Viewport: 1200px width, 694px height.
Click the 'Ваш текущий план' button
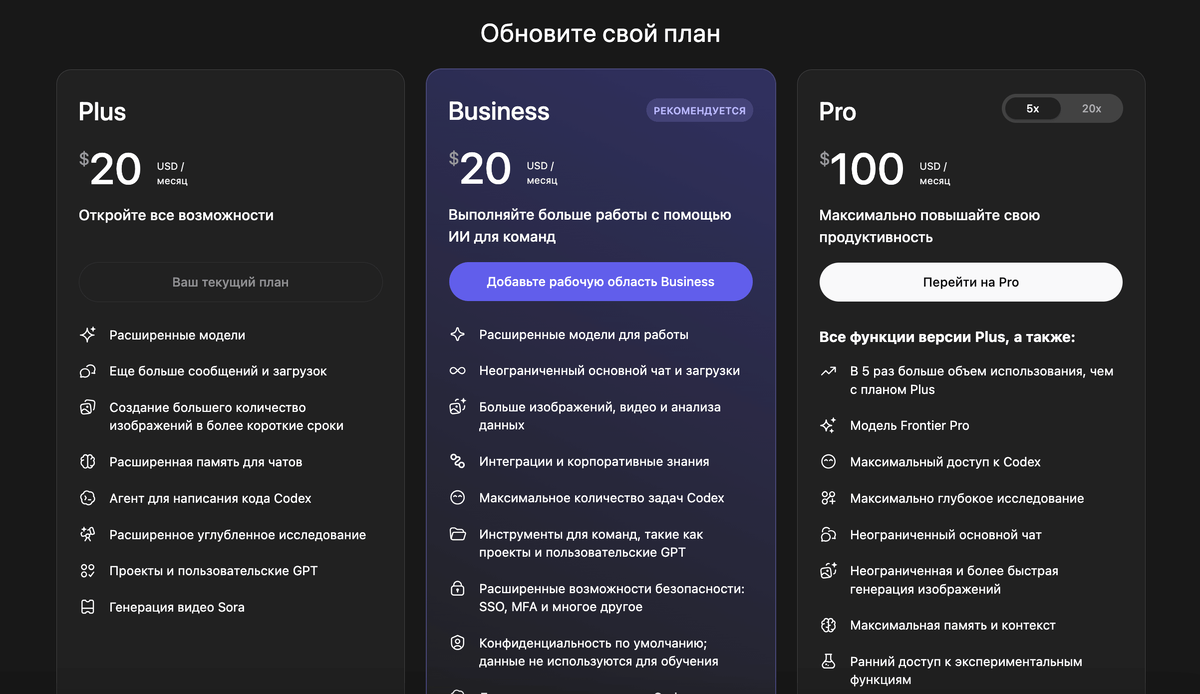[x=230, y=282]
